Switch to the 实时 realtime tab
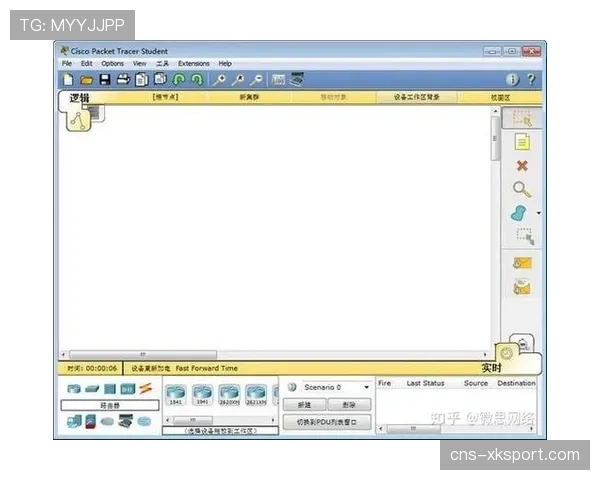 [x=491, y=368]
